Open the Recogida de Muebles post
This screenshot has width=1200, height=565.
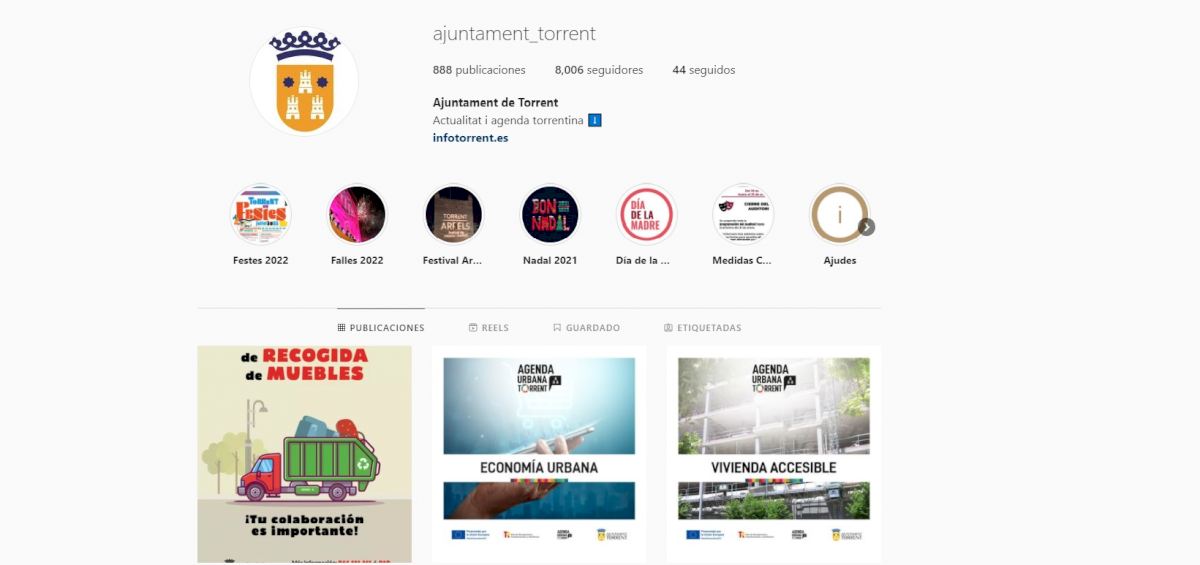[304, 454]
